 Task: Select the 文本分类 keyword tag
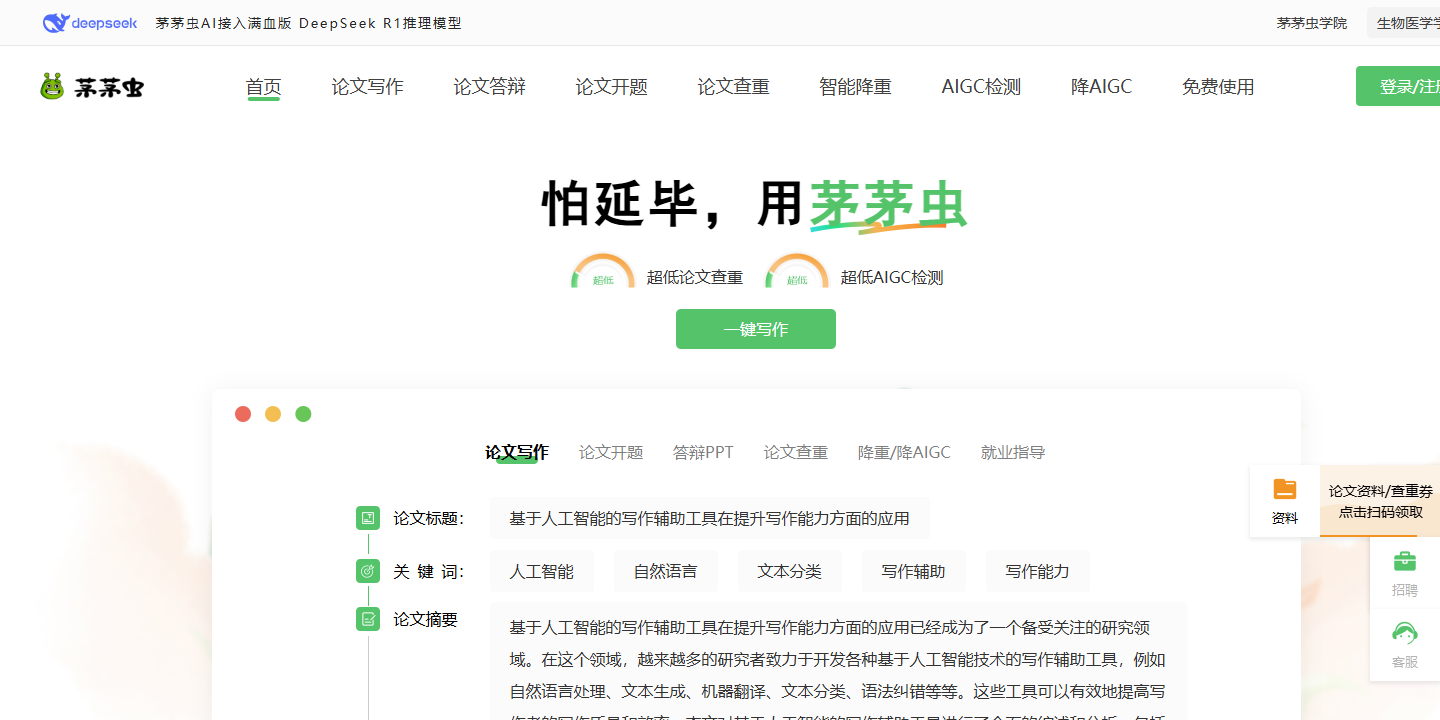coord(790,571)
